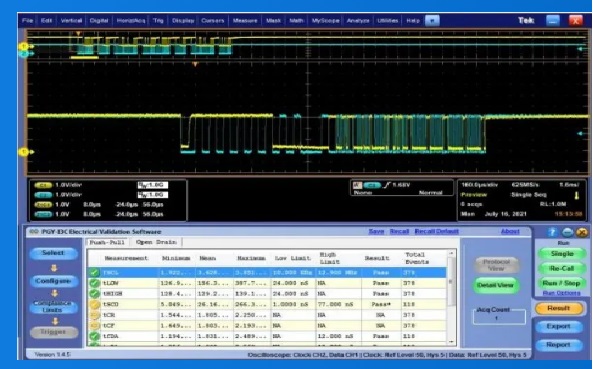Open the dropdown arrow beside Help menu

[432, 20]
